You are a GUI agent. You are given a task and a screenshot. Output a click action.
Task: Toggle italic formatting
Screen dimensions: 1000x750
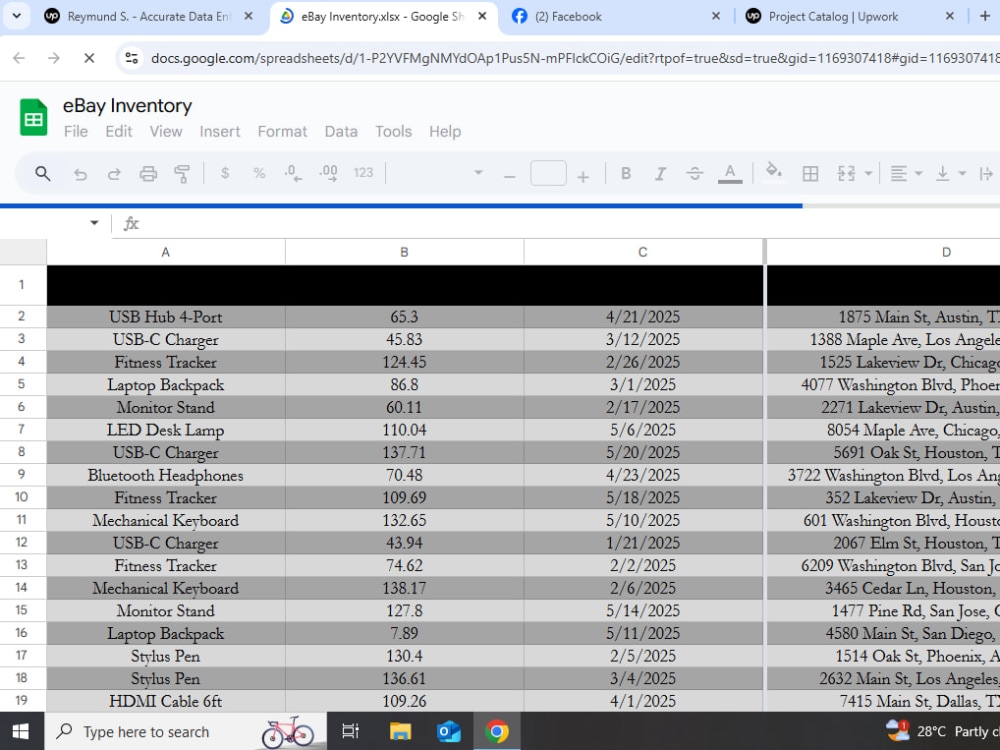[661, 173]
